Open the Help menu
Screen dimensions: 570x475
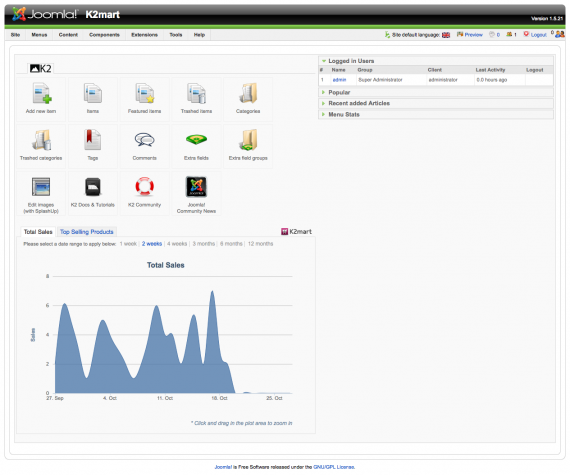(x=199, y=35)
